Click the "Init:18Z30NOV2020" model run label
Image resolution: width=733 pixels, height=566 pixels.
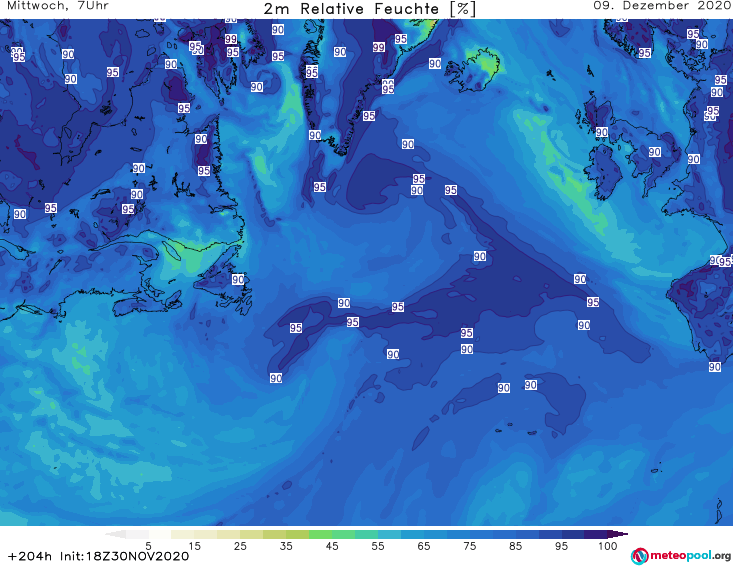(x=124, y=557)
